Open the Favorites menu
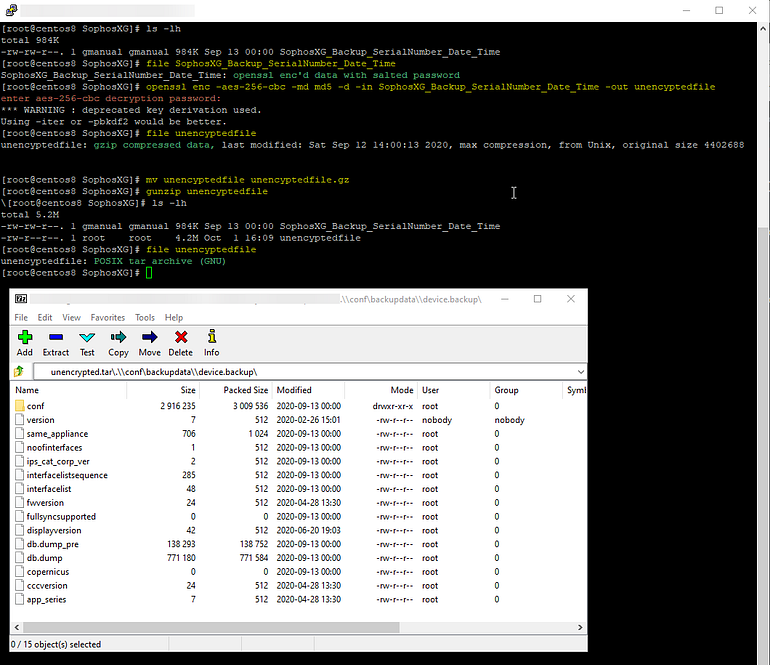770x665 pixels. click(x=108, y=317)
